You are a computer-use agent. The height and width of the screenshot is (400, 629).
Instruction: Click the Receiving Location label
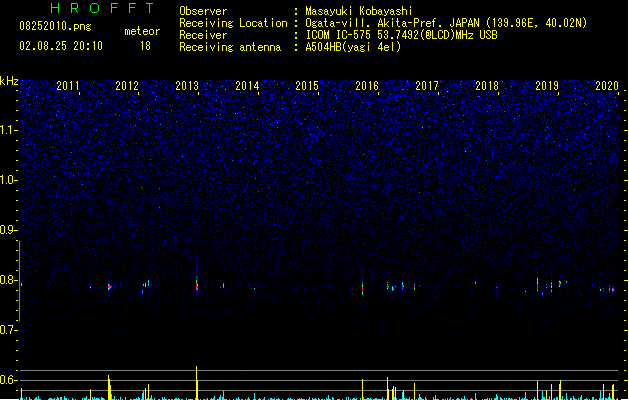pyautogui.click(x=233, y=23)
